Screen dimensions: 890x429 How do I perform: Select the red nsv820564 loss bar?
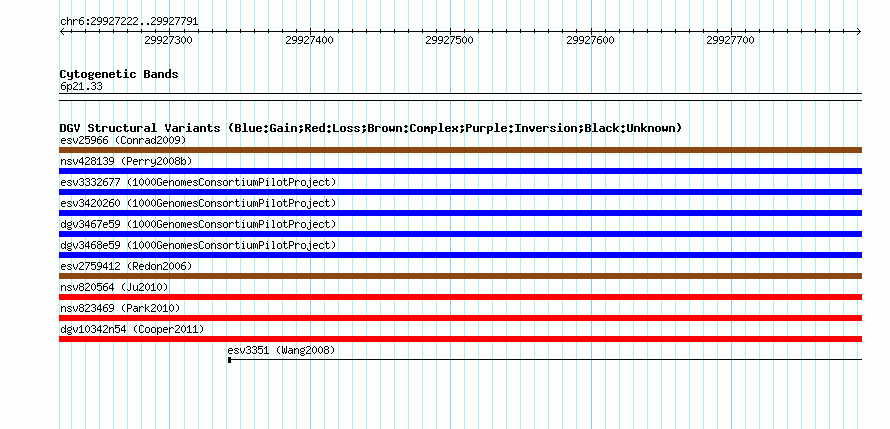click(460, 297)
